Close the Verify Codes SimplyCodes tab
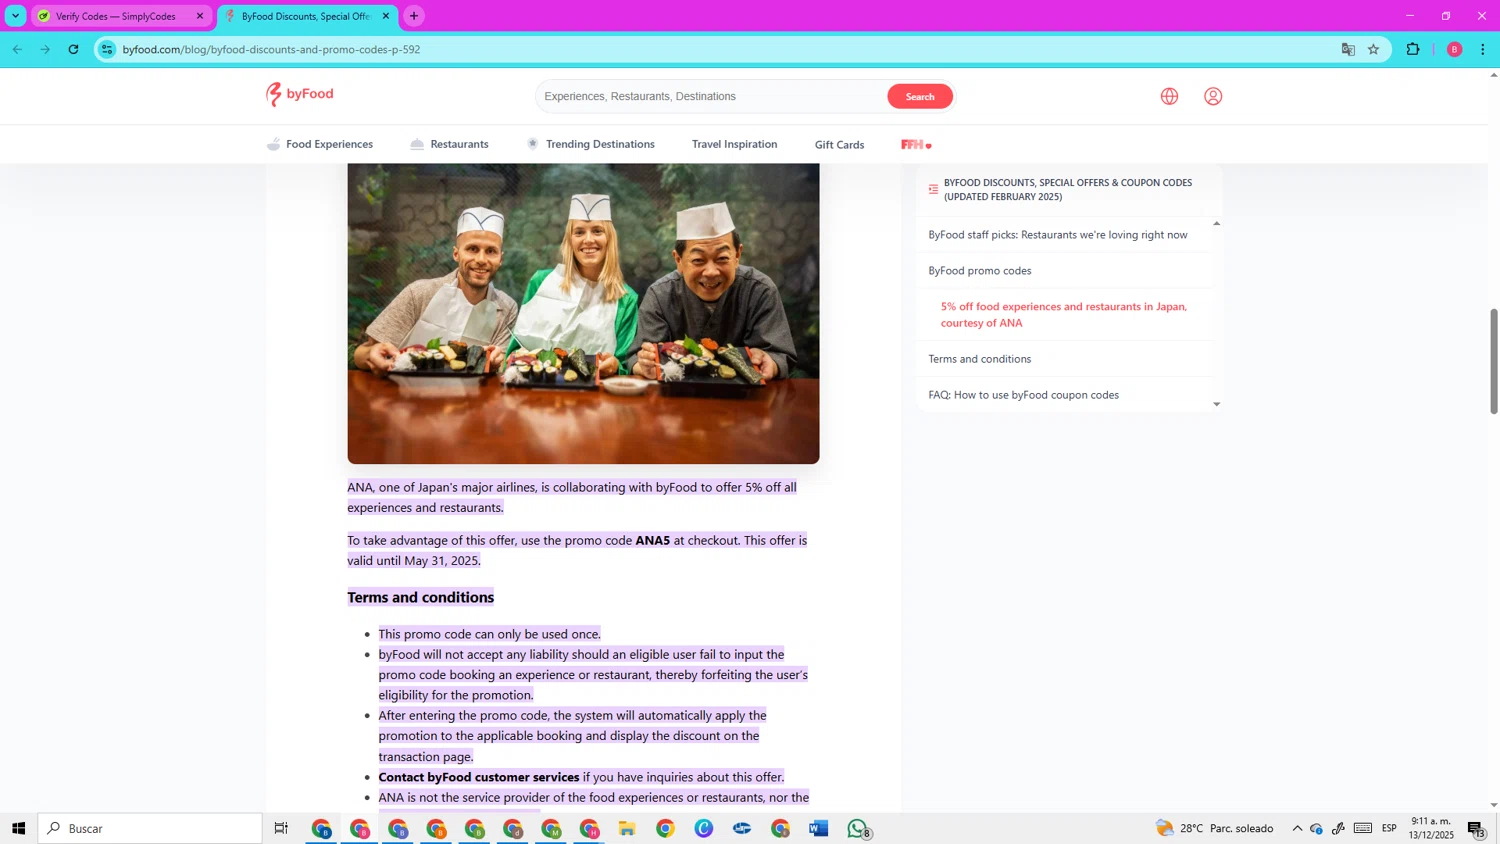Viewport: 1500px width, 844px height. point(200,16)
